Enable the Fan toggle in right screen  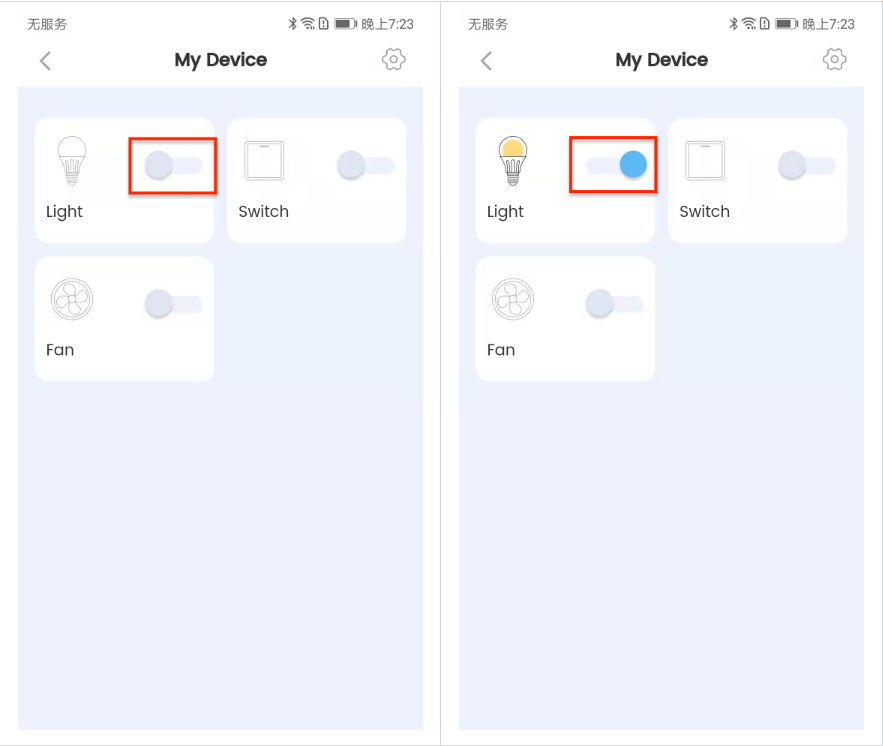click(x=614, y=304)
